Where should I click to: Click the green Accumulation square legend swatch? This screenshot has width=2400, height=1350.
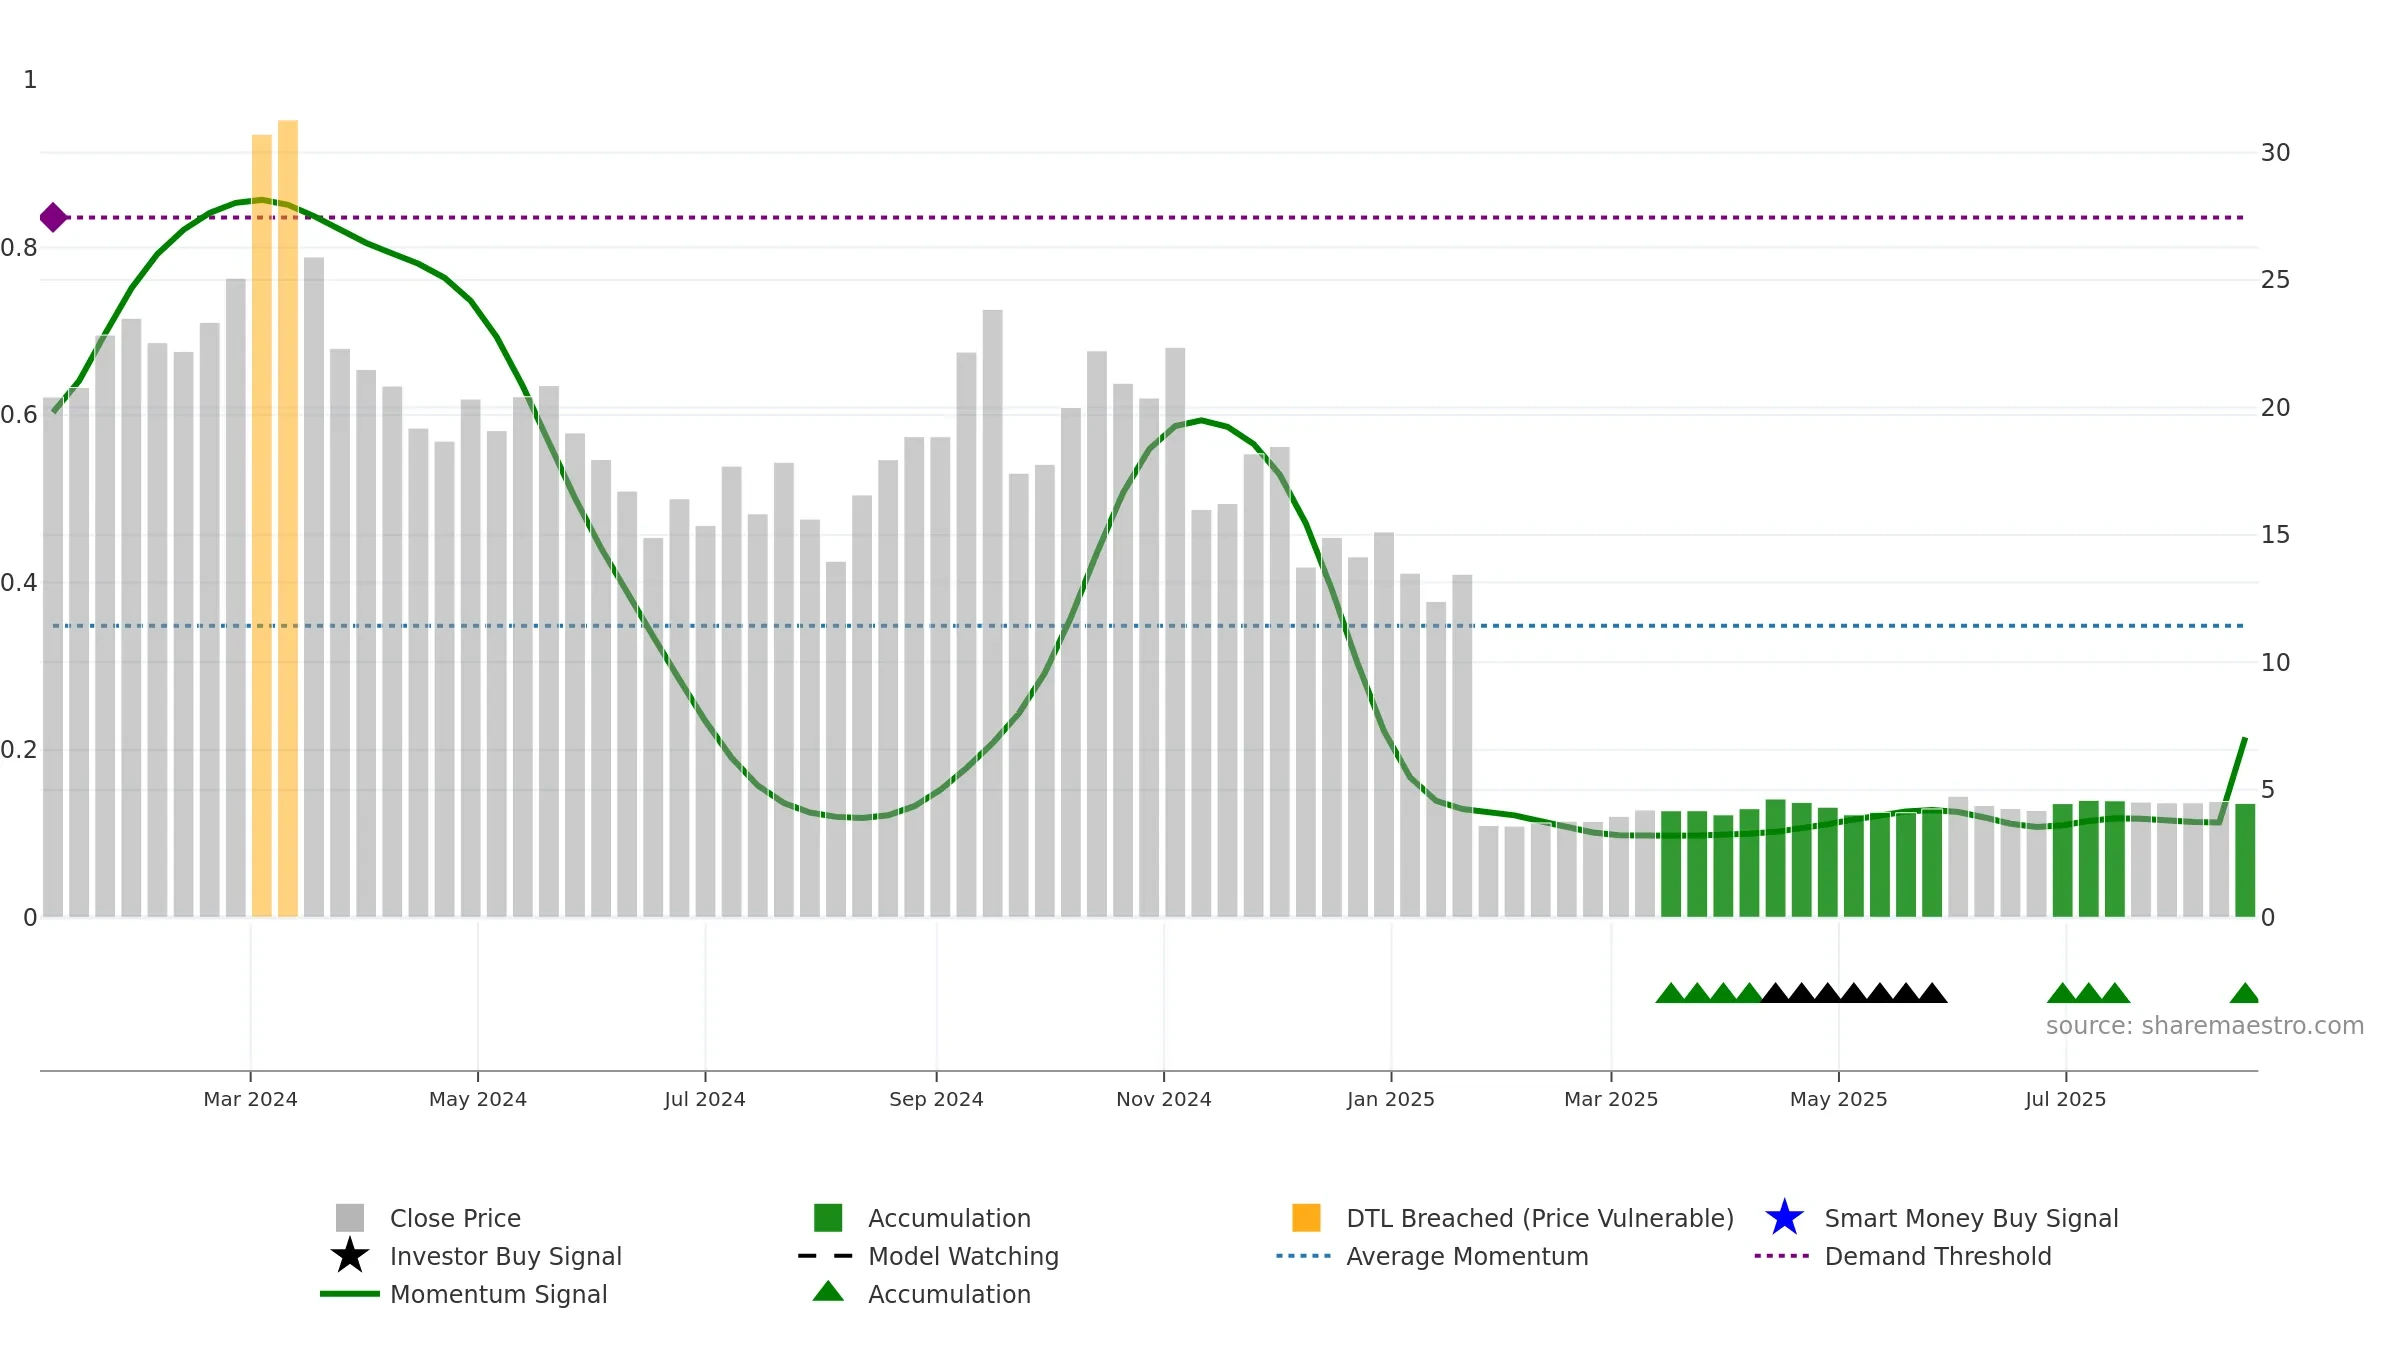click(828, 1217)
